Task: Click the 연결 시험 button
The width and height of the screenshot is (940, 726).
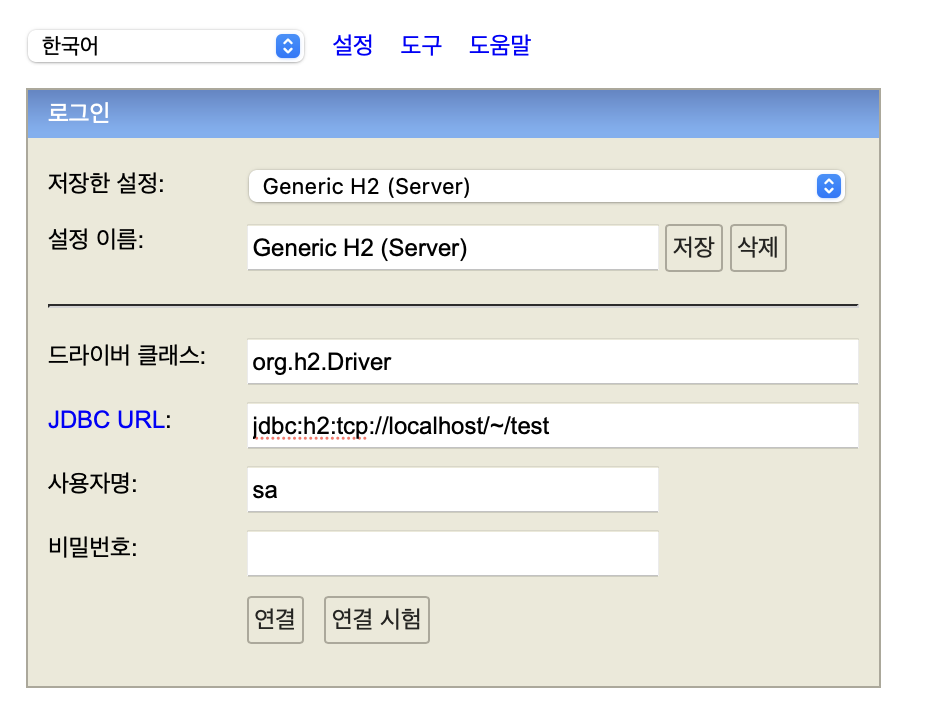Action: click(376, 619)
